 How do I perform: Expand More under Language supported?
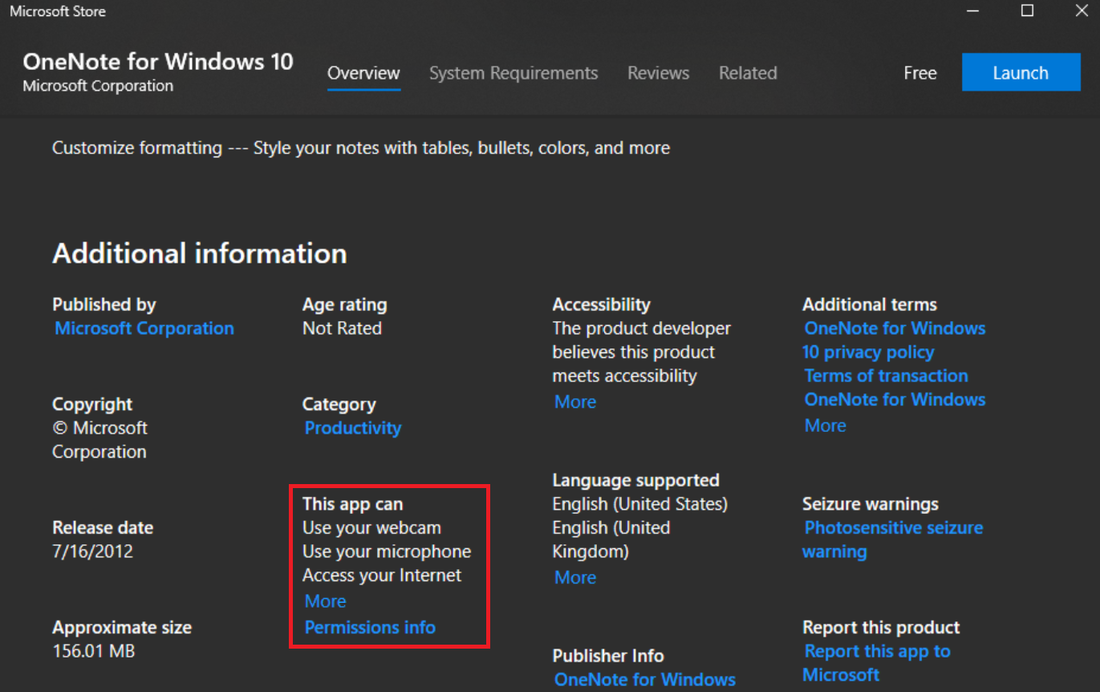tap(575, 578)
